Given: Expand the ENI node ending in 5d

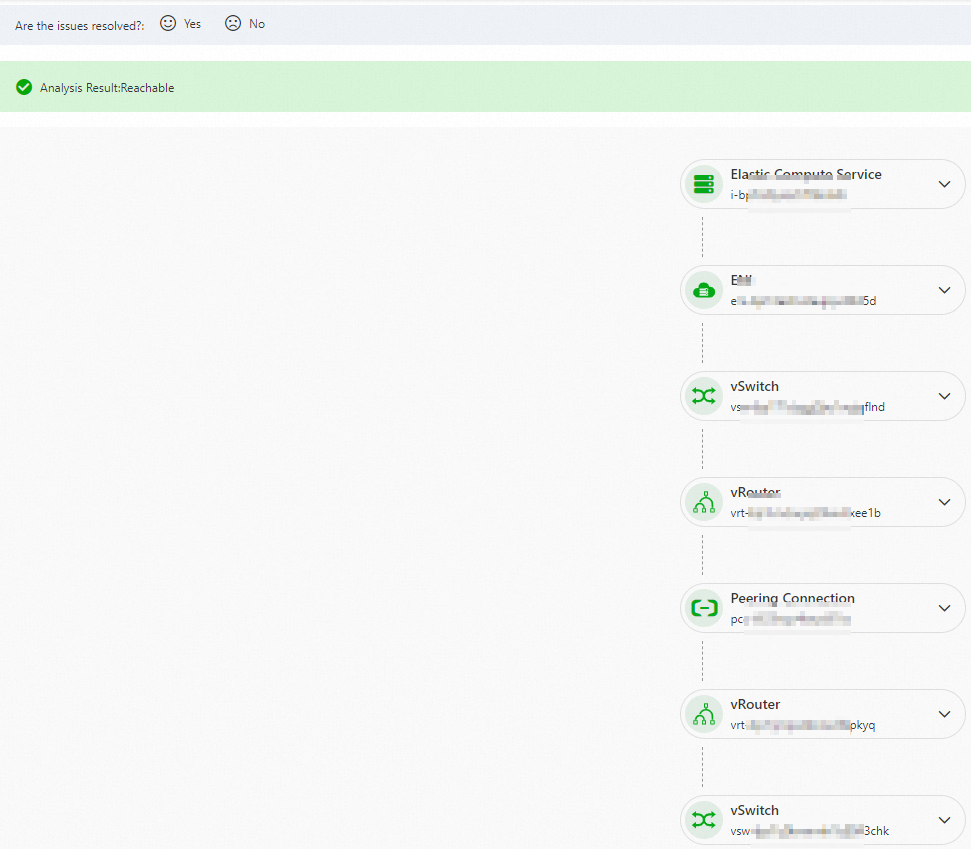Looking at the screenshot, I should 944,290.
